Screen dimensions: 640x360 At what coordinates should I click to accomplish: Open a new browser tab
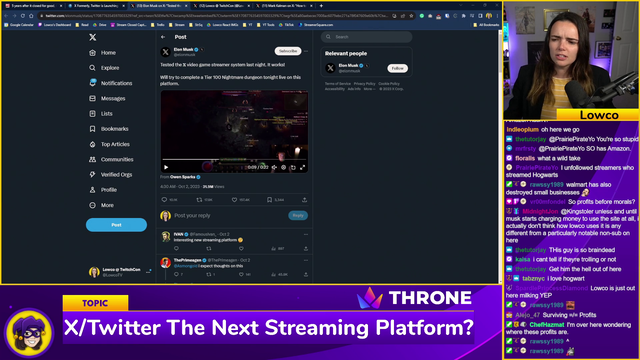click(321, 6)
